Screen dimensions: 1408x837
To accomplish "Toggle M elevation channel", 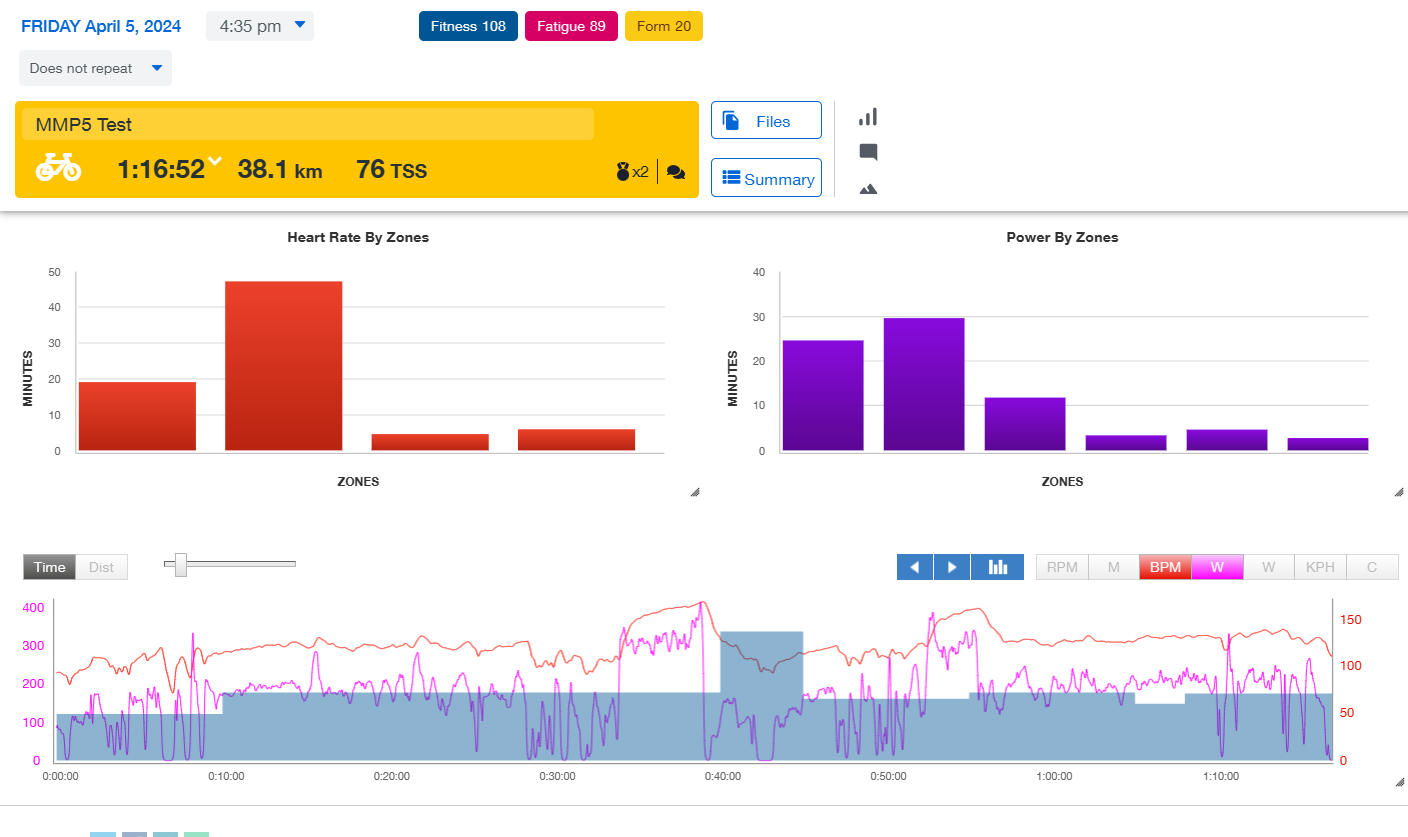I will 1113,567.
